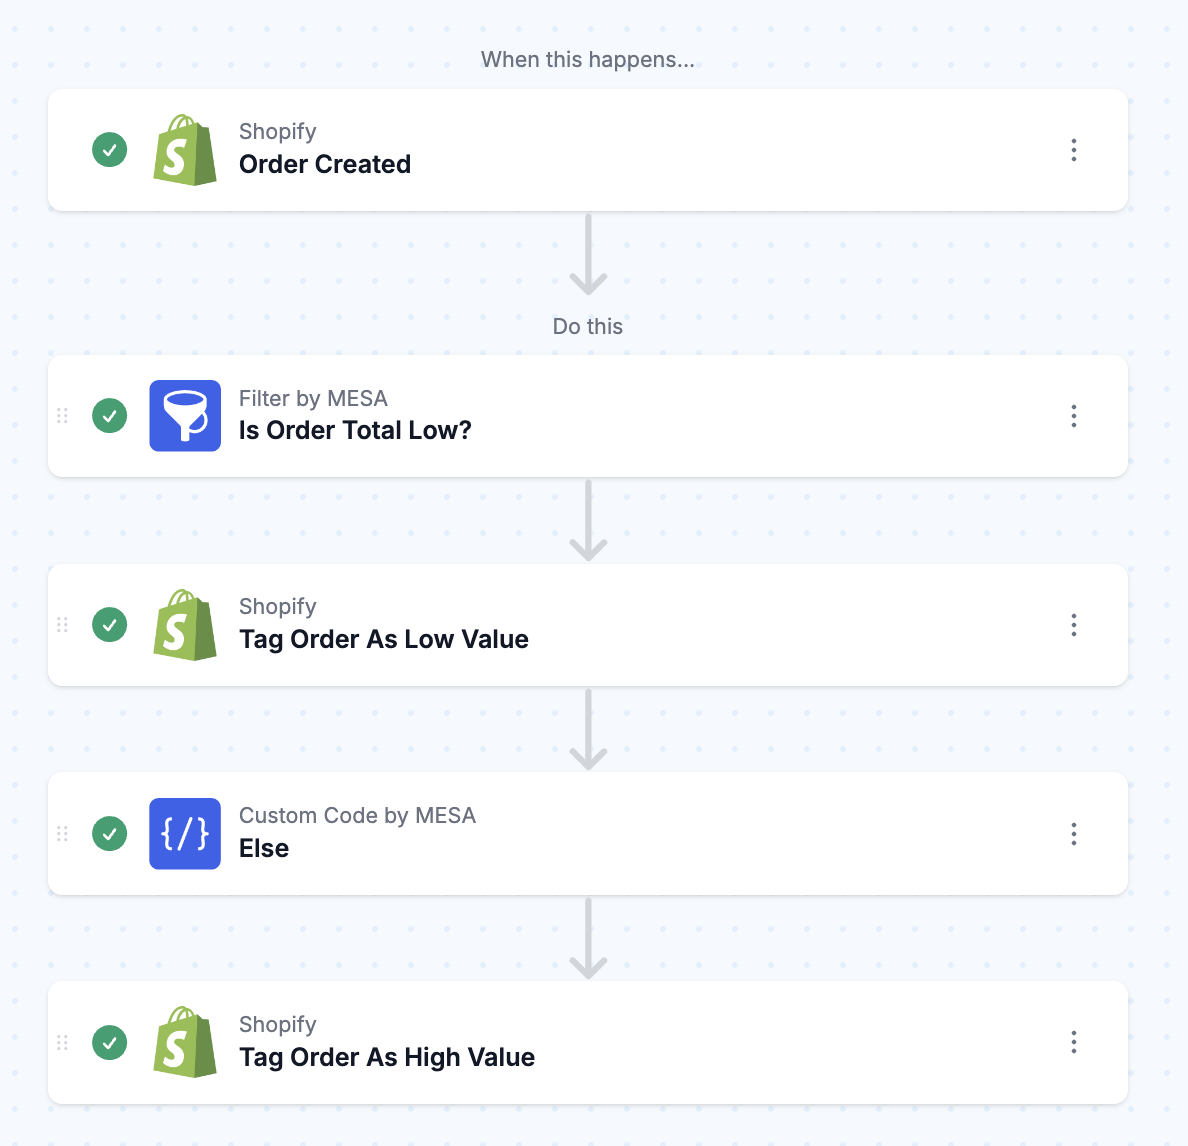
Task: Open the kebab menu on Tag Order As Low Value
Action: [x=1073, y=625]
